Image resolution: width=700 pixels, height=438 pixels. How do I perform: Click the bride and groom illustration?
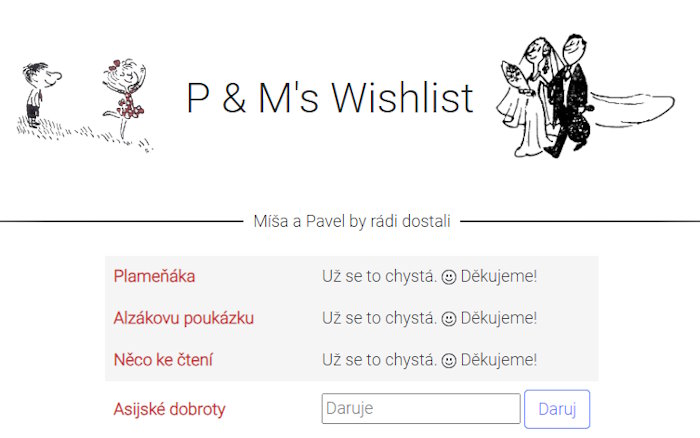(585, 96)
